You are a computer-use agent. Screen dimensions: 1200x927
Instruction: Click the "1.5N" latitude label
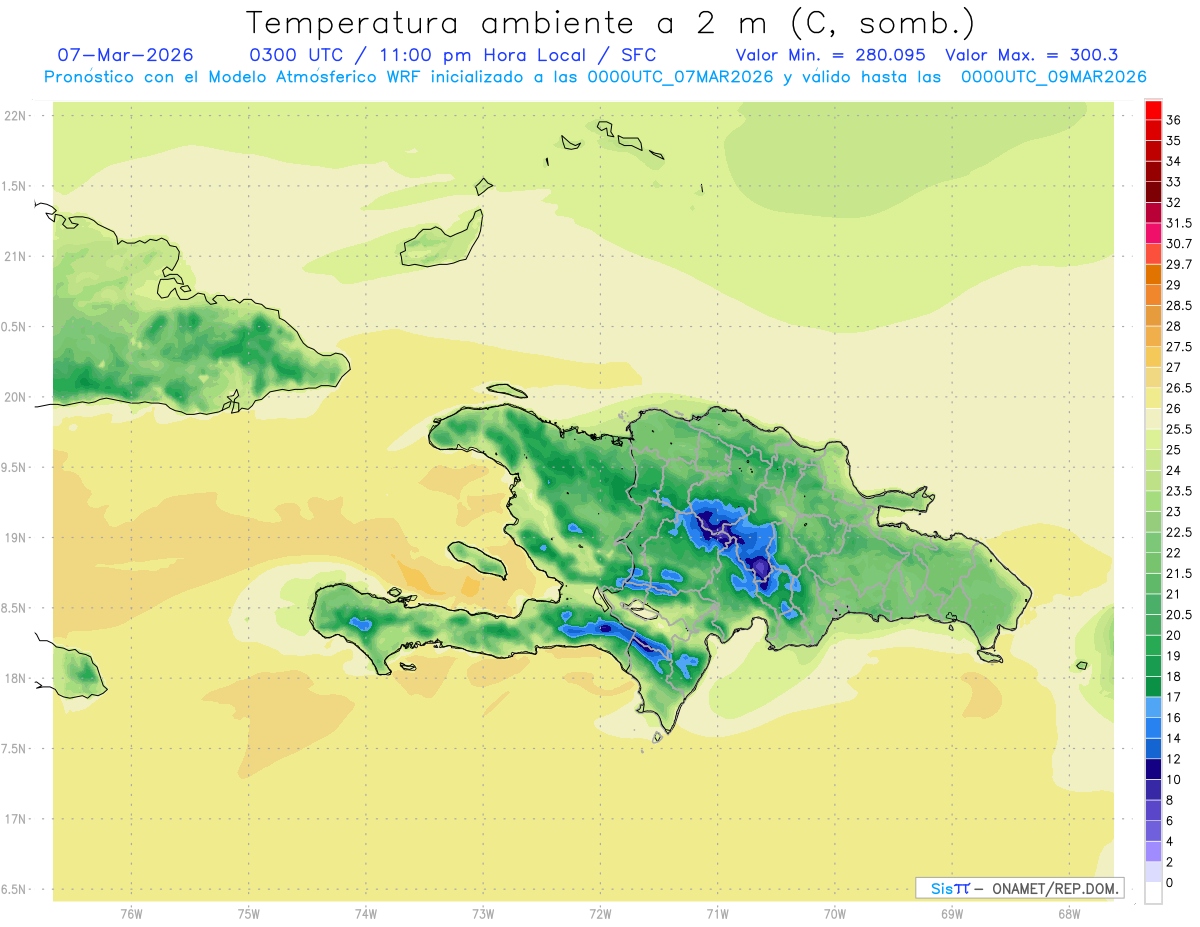(14, 186)
